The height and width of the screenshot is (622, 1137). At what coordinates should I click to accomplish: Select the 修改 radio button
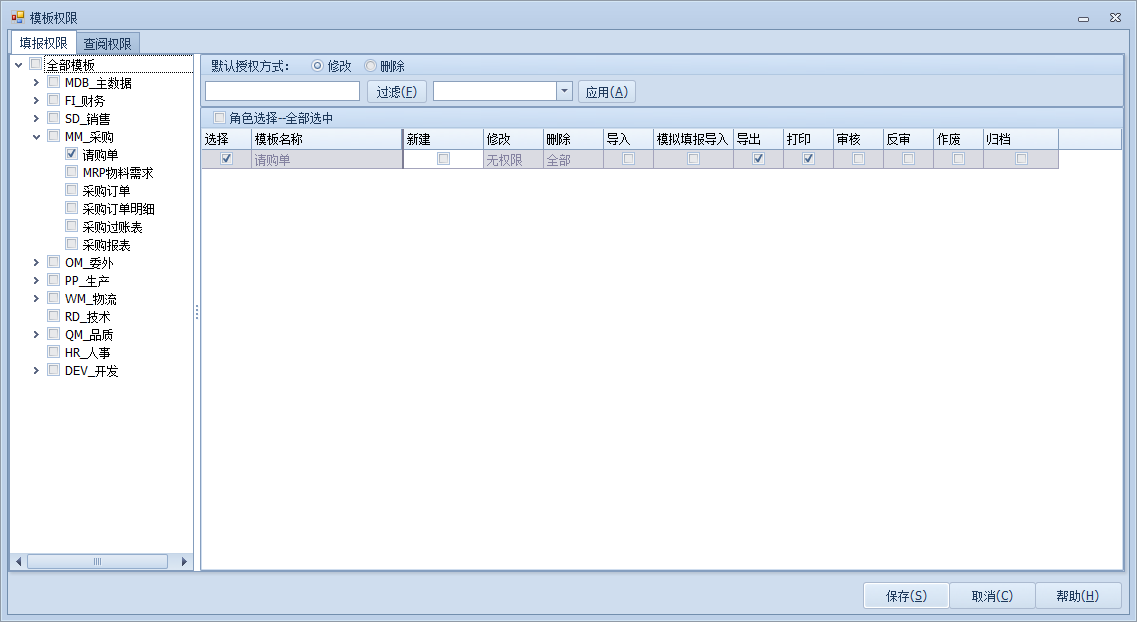318,66
